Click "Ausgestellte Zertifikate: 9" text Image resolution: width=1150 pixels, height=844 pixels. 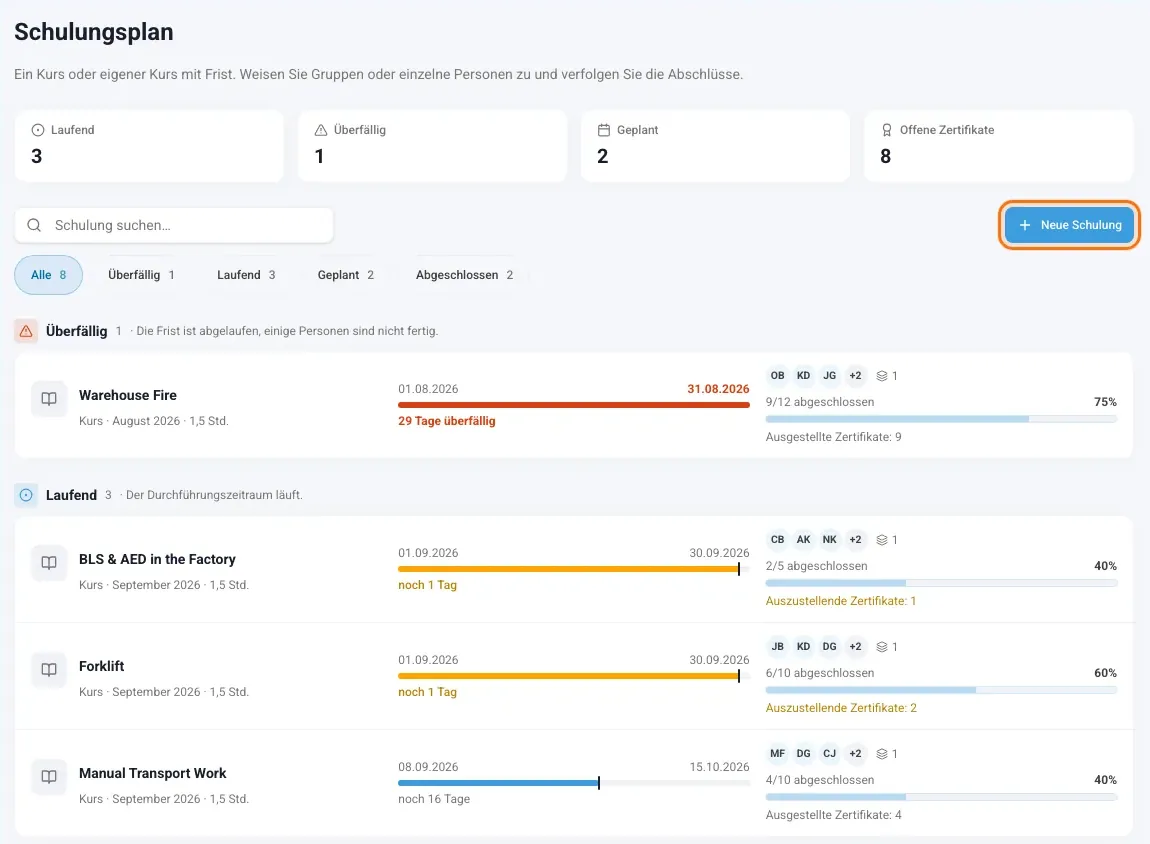click(833, 437)
